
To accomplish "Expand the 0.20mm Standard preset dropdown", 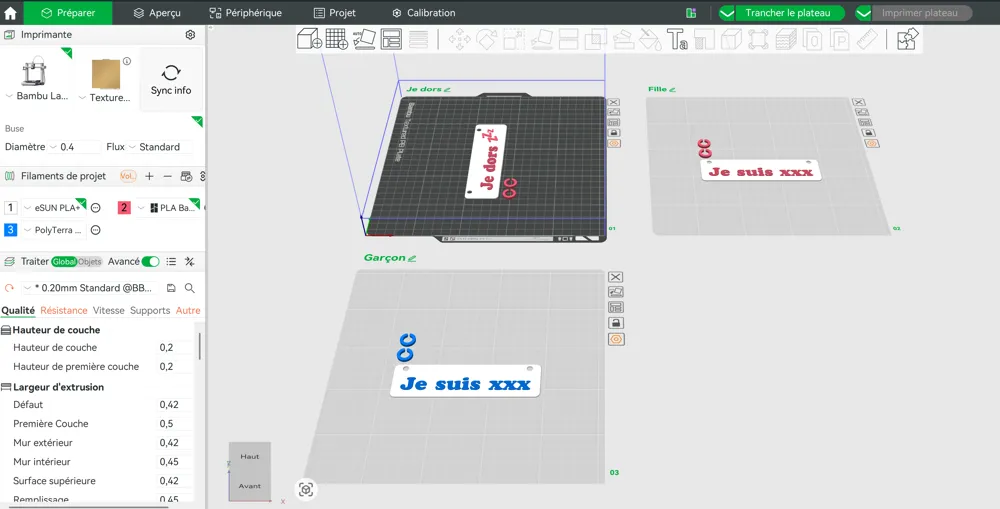I will point(91,288).
